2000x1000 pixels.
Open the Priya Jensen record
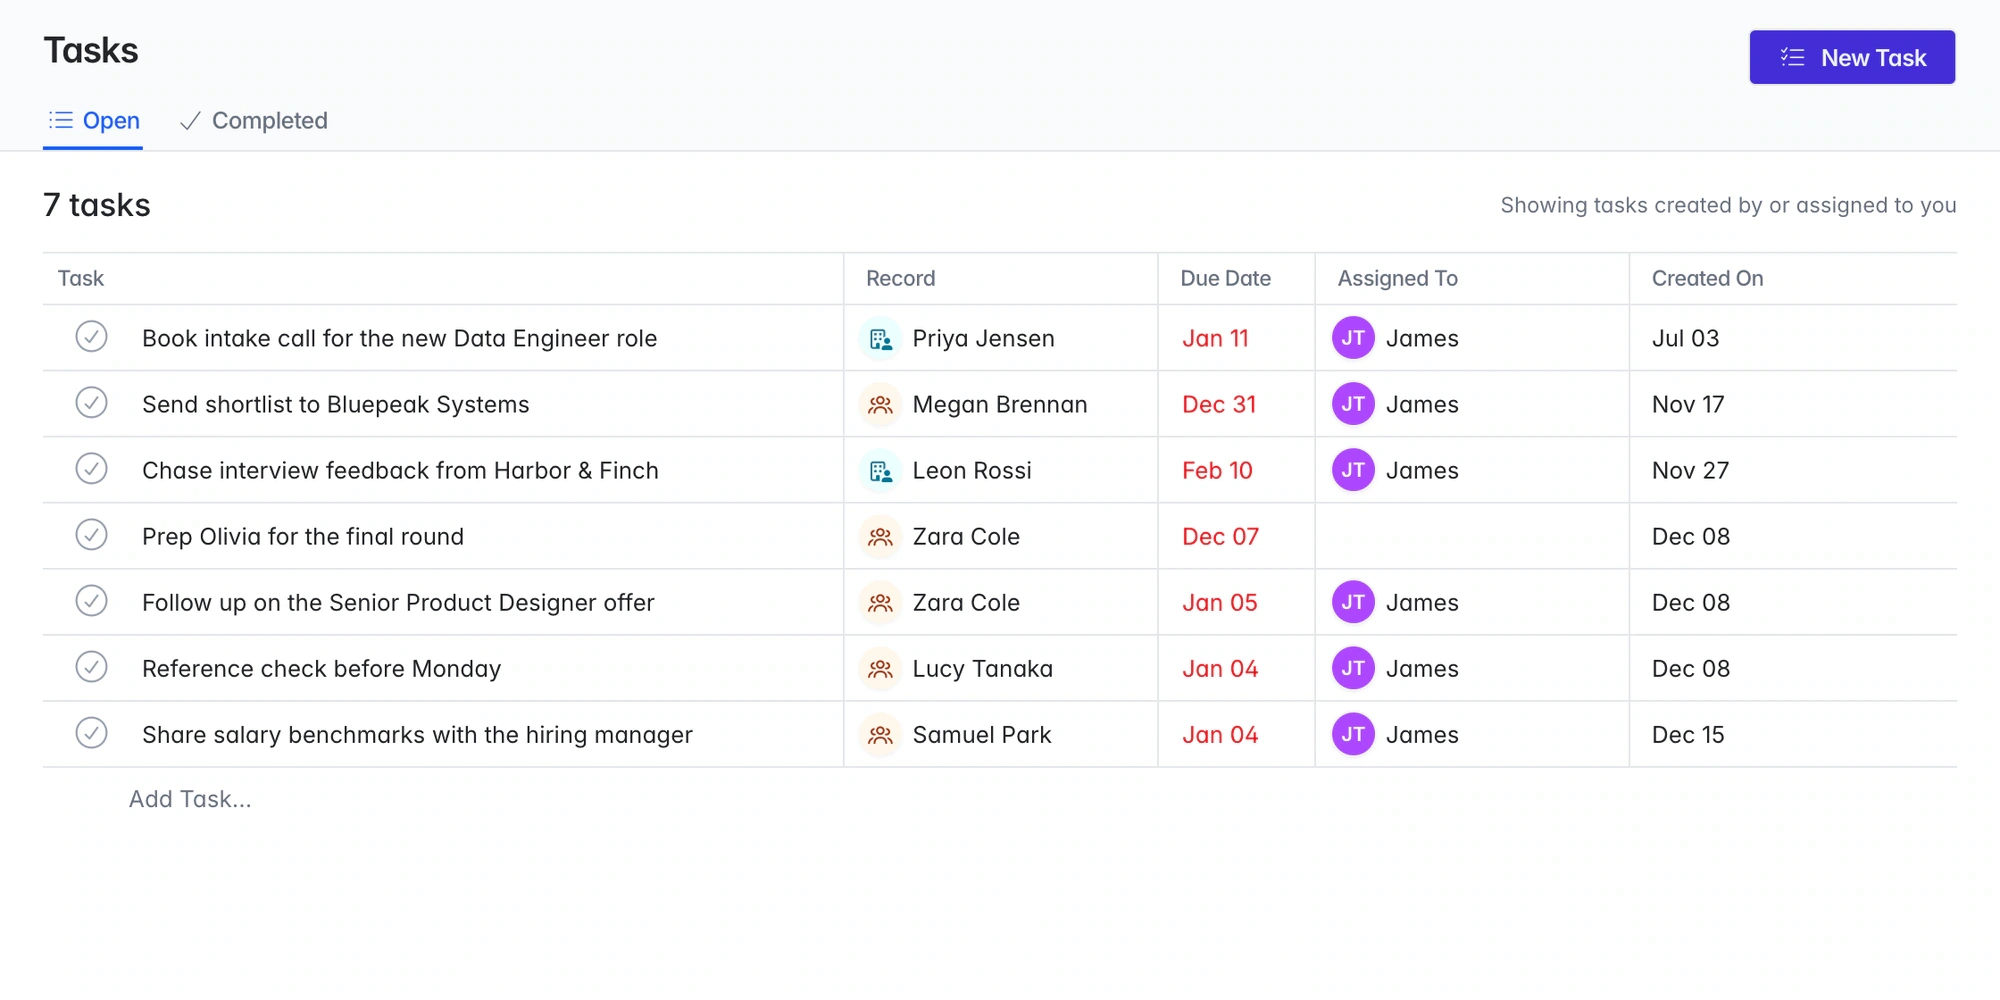coord(983,339)
